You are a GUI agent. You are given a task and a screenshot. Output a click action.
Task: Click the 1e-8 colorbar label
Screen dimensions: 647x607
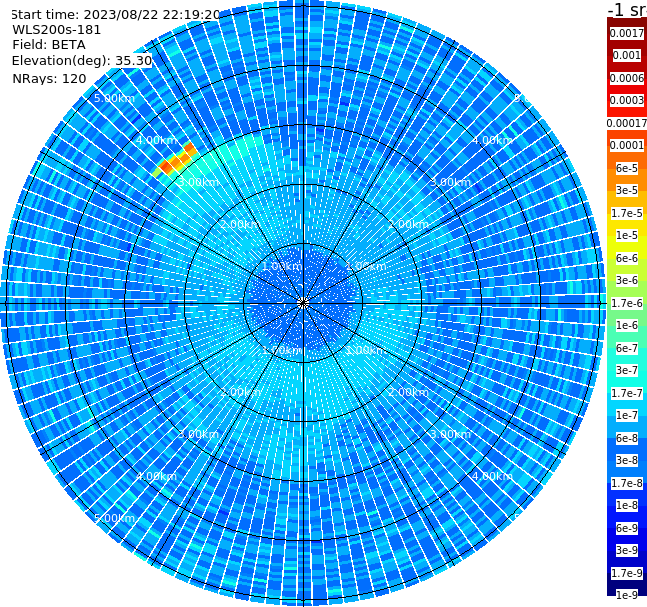[x=627, y=505]
